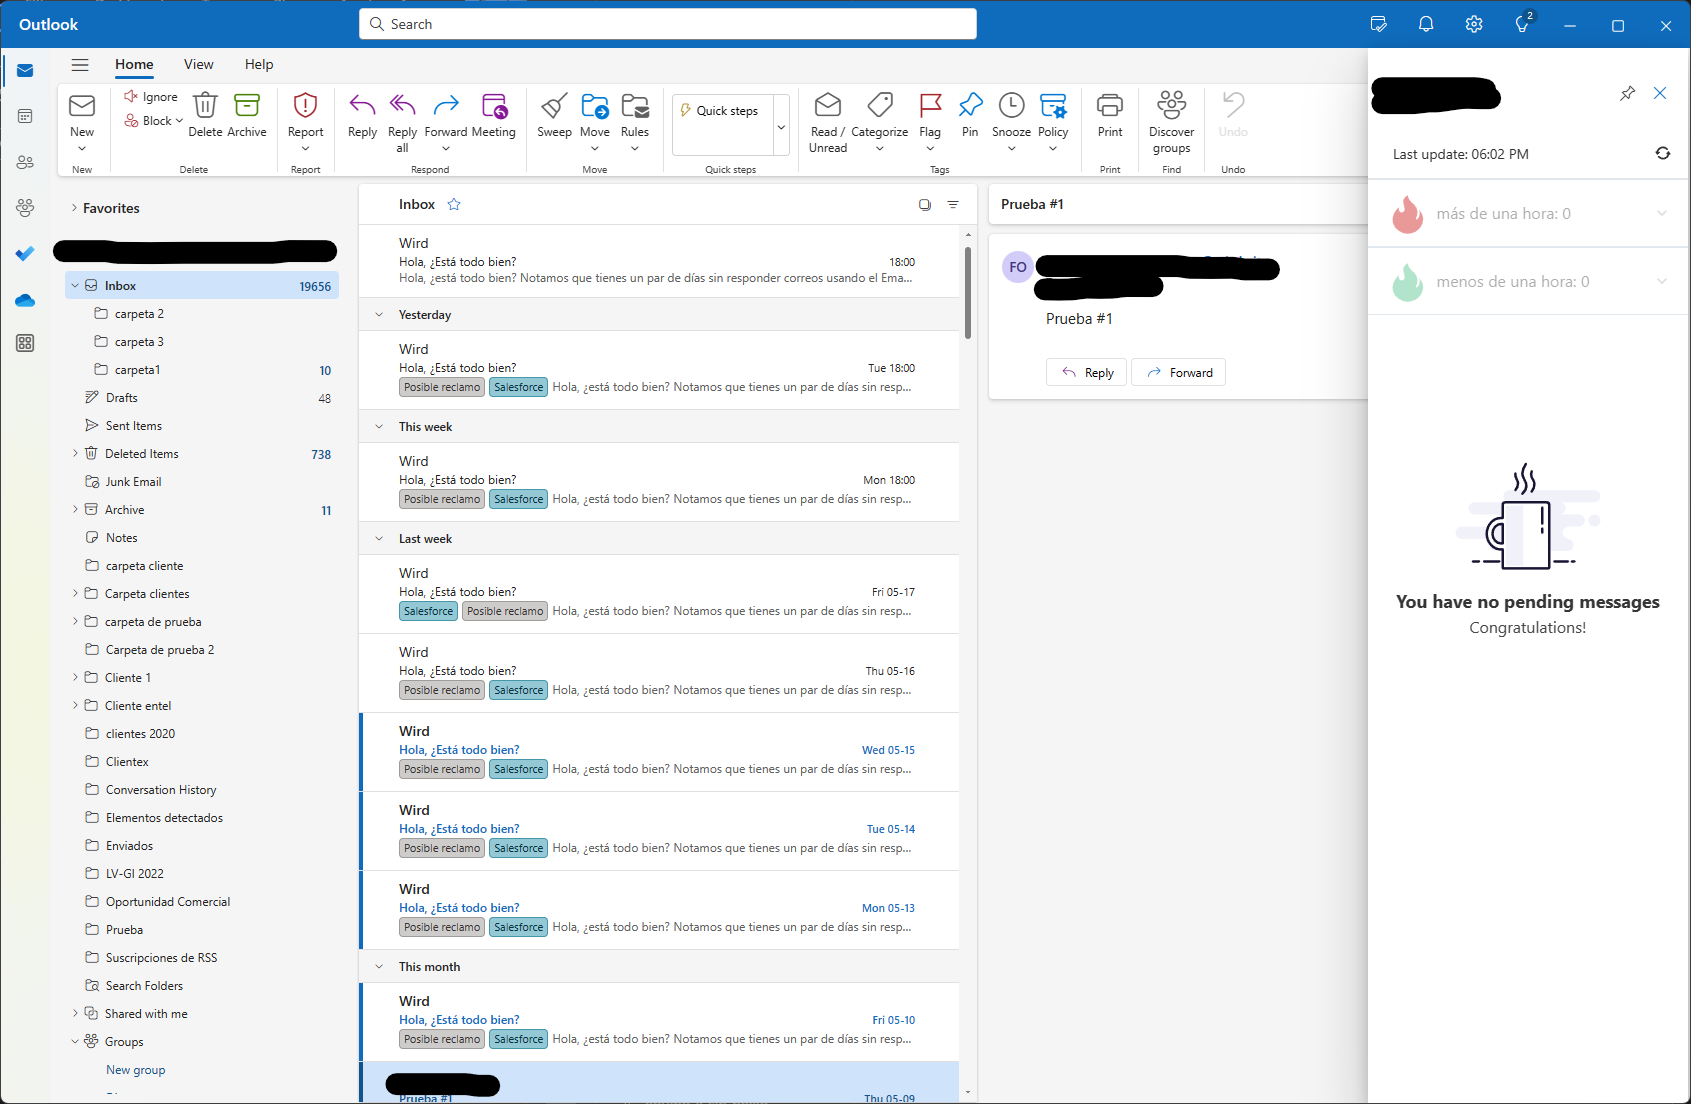Pin the side panel open
1691x1104 pixels.
pyautogui.click(x=1628, y=93)
